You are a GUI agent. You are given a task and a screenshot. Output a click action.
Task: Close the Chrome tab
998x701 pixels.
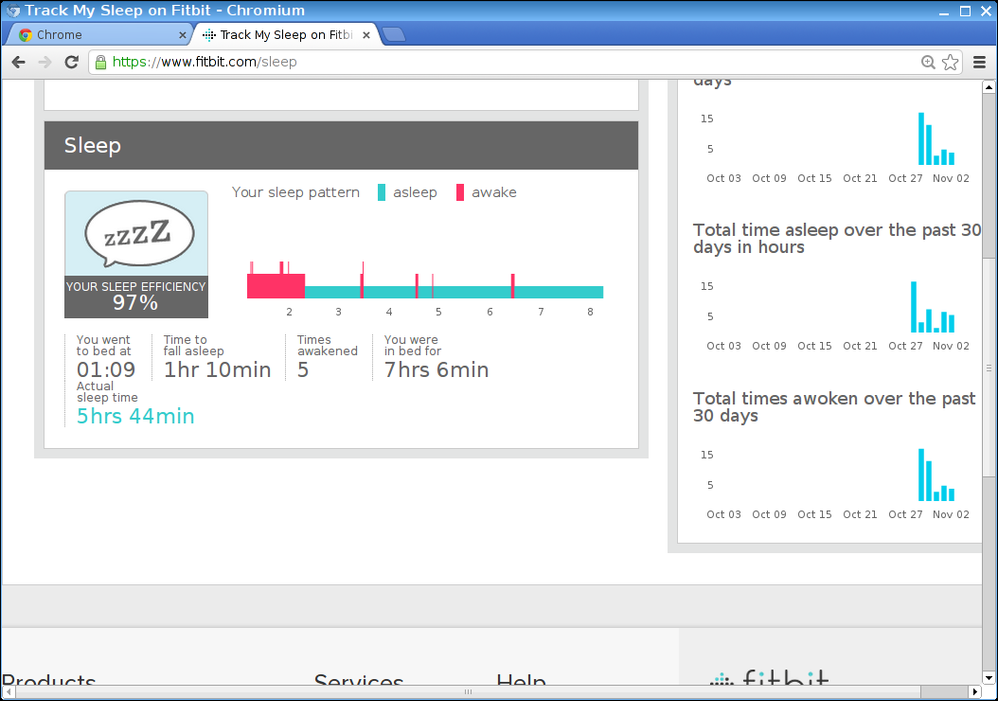pos(183,35)
